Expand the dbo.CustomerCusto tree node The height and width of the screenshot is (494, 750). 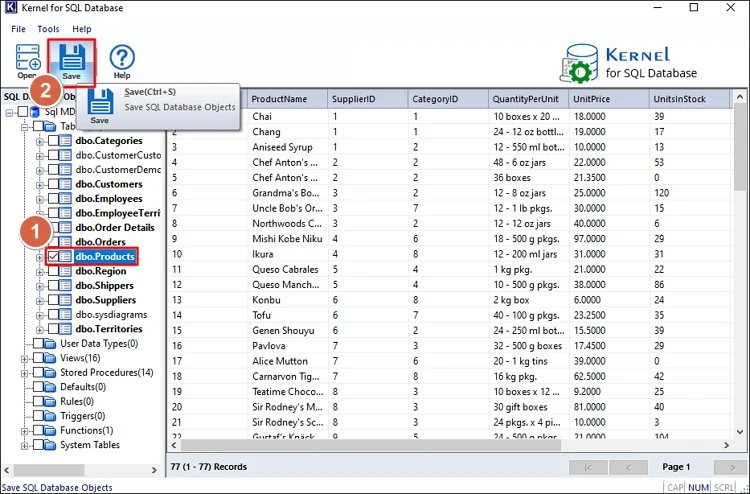click(40, 156)
